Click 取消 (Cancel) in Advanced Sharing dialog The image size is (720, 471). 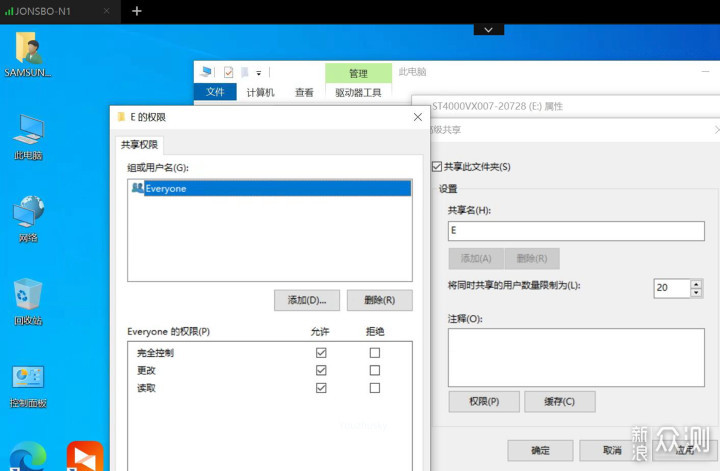[612, 450]
